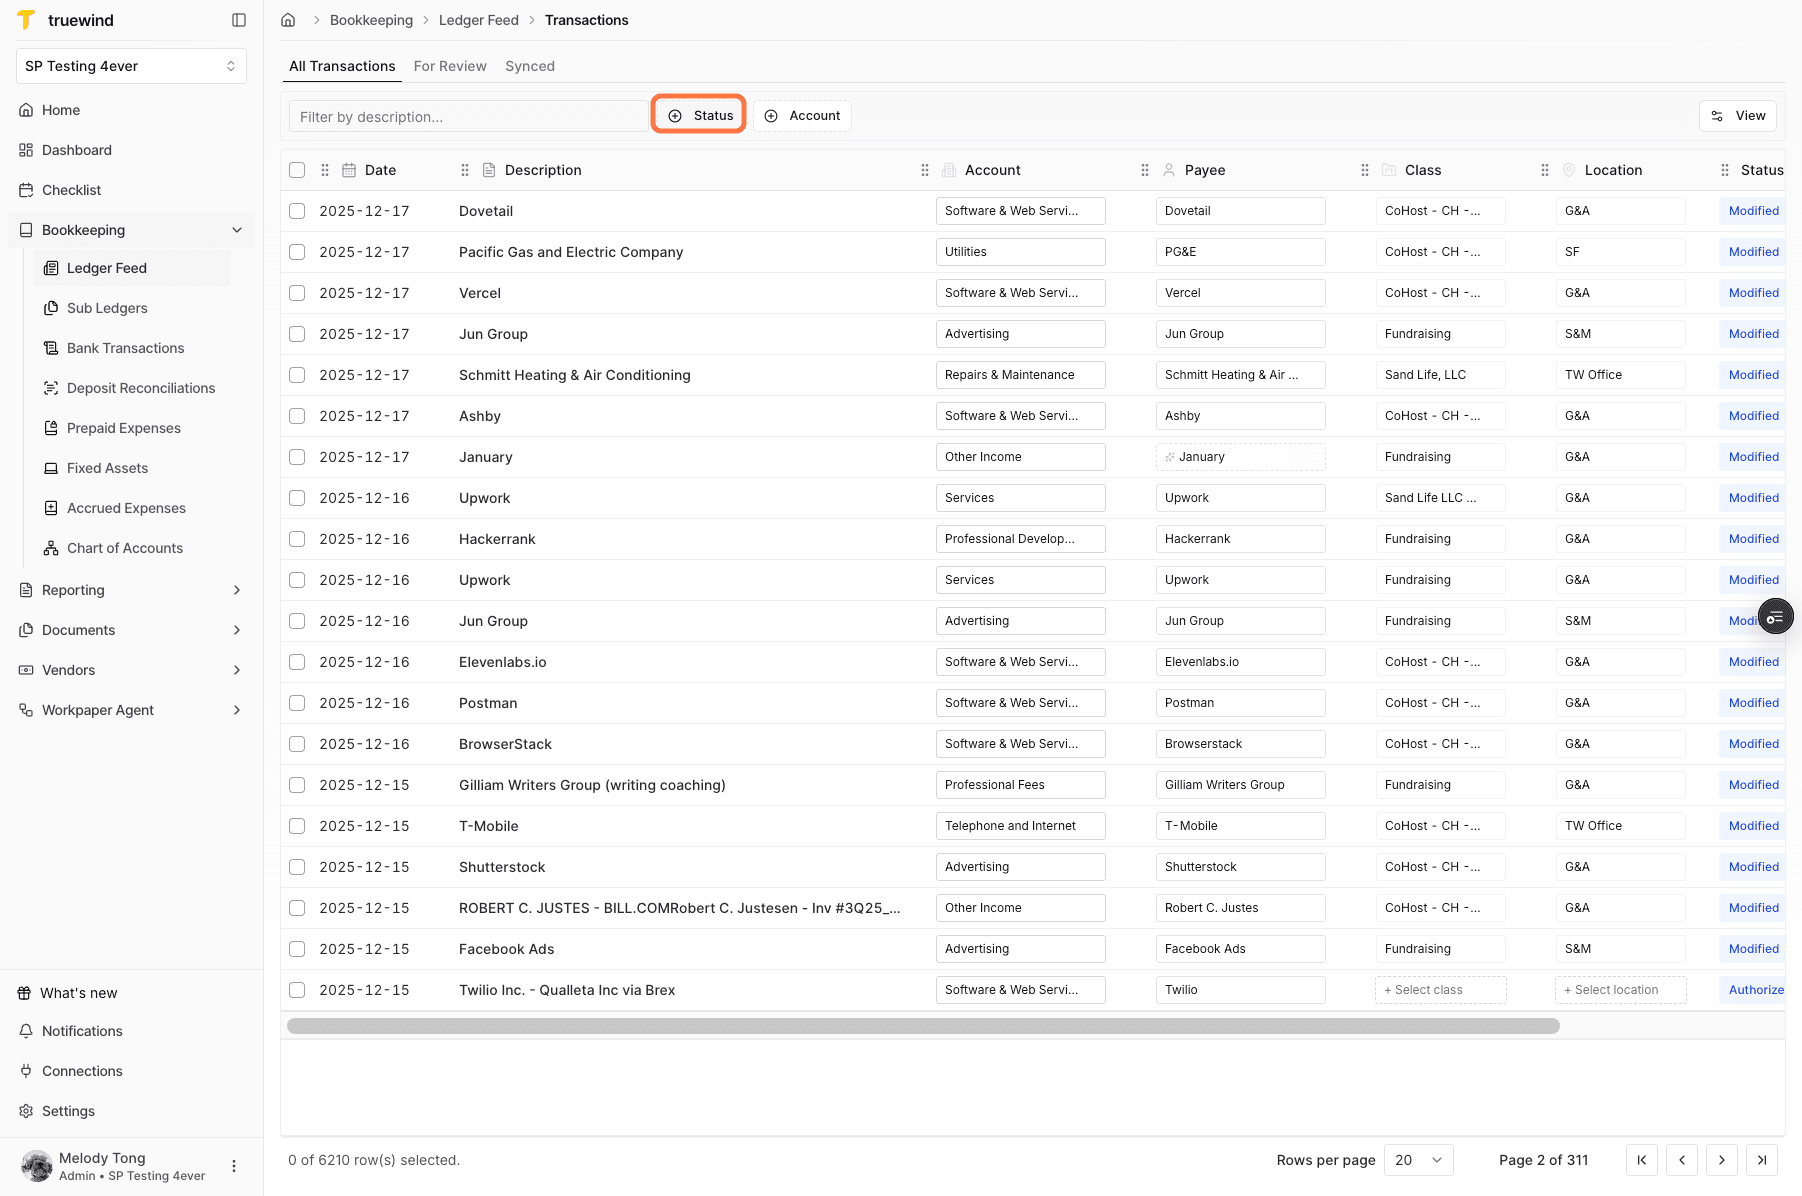Click the floating list widget icon
The width and height of the screenshot is (1802, 1196).
tap(1776, 618)
